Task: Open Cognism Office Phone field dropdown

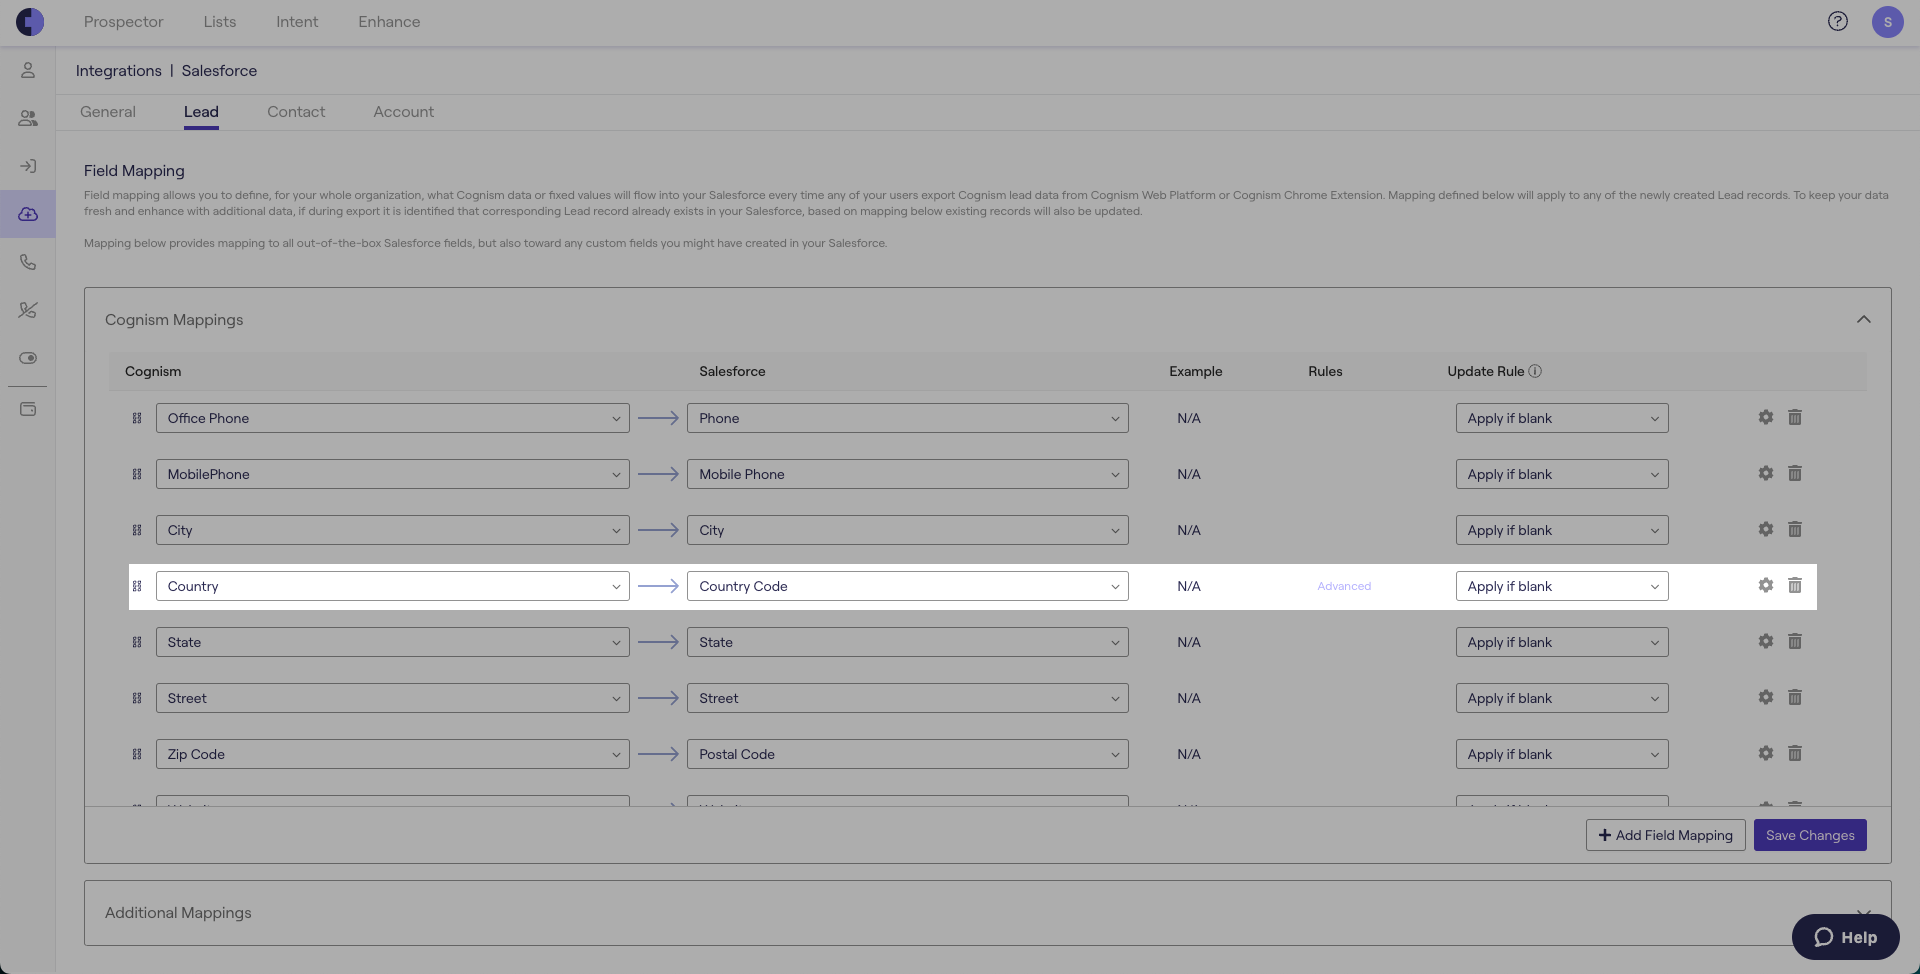Action: click(x=393, y=418)
